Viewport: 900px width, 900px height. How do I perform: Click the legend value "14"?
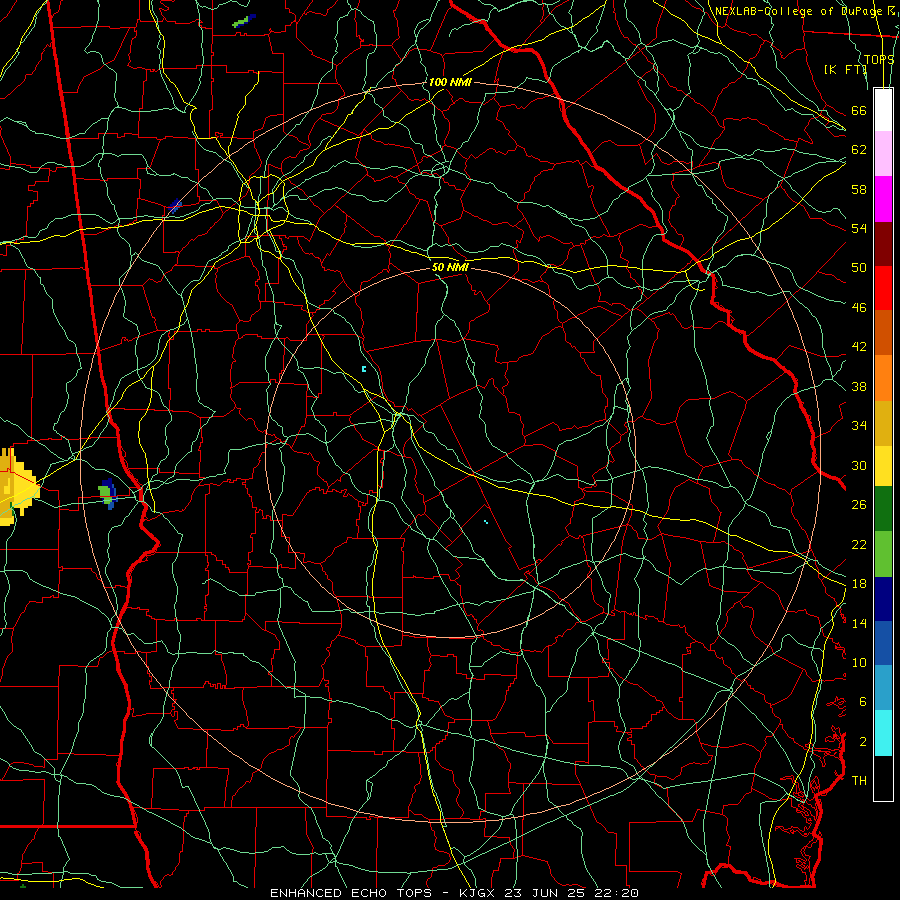coord(859,623)
